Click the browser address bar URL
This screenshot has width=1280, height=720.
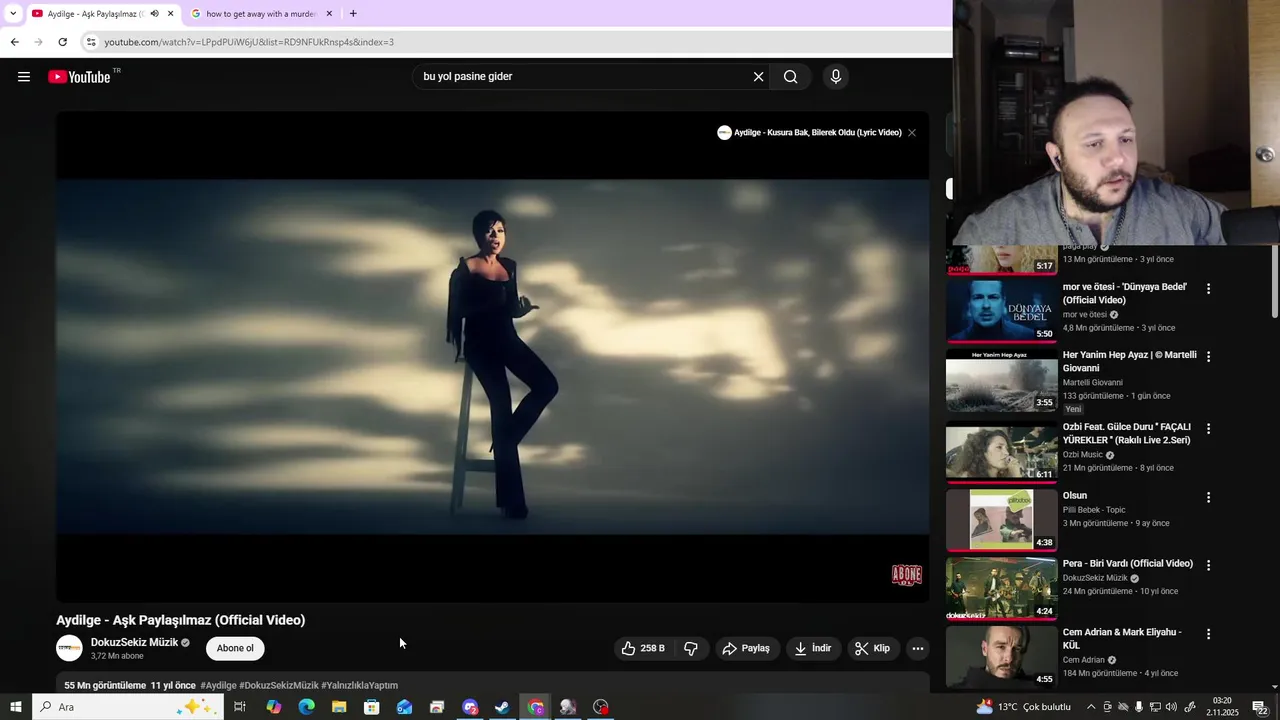[x=249, y=42]
